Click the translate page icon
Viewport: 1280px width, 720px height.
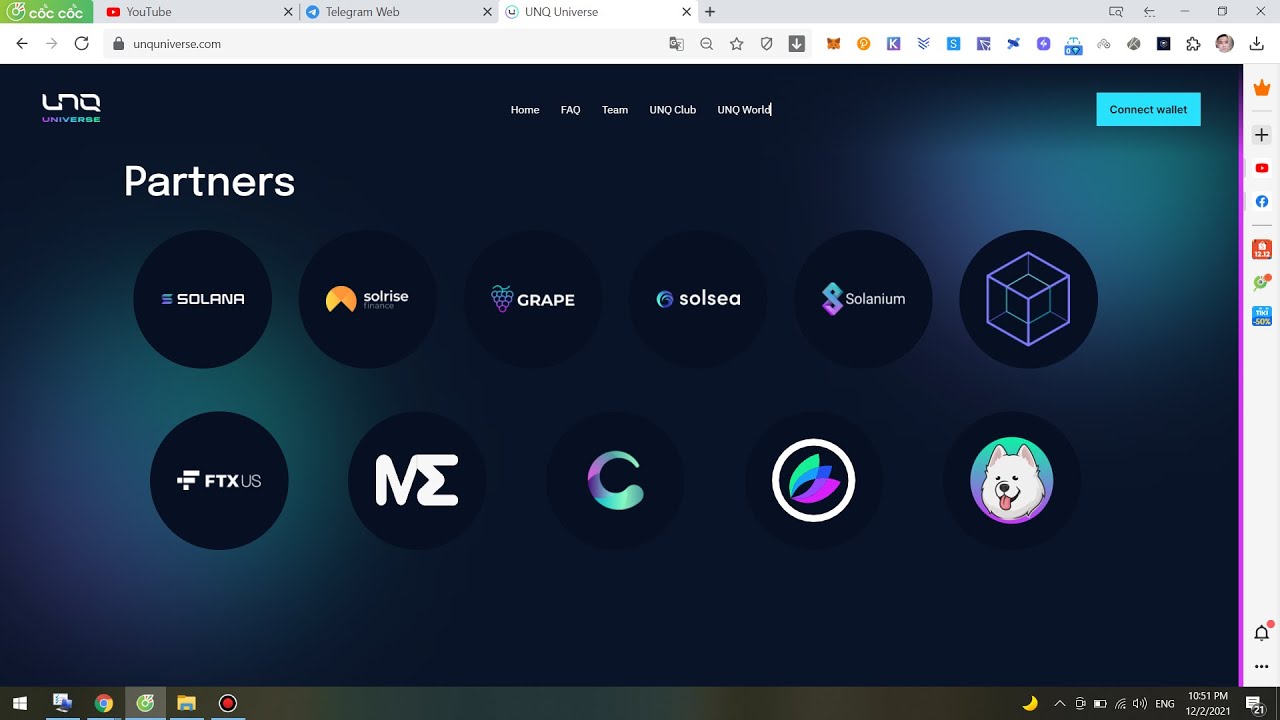677,44
